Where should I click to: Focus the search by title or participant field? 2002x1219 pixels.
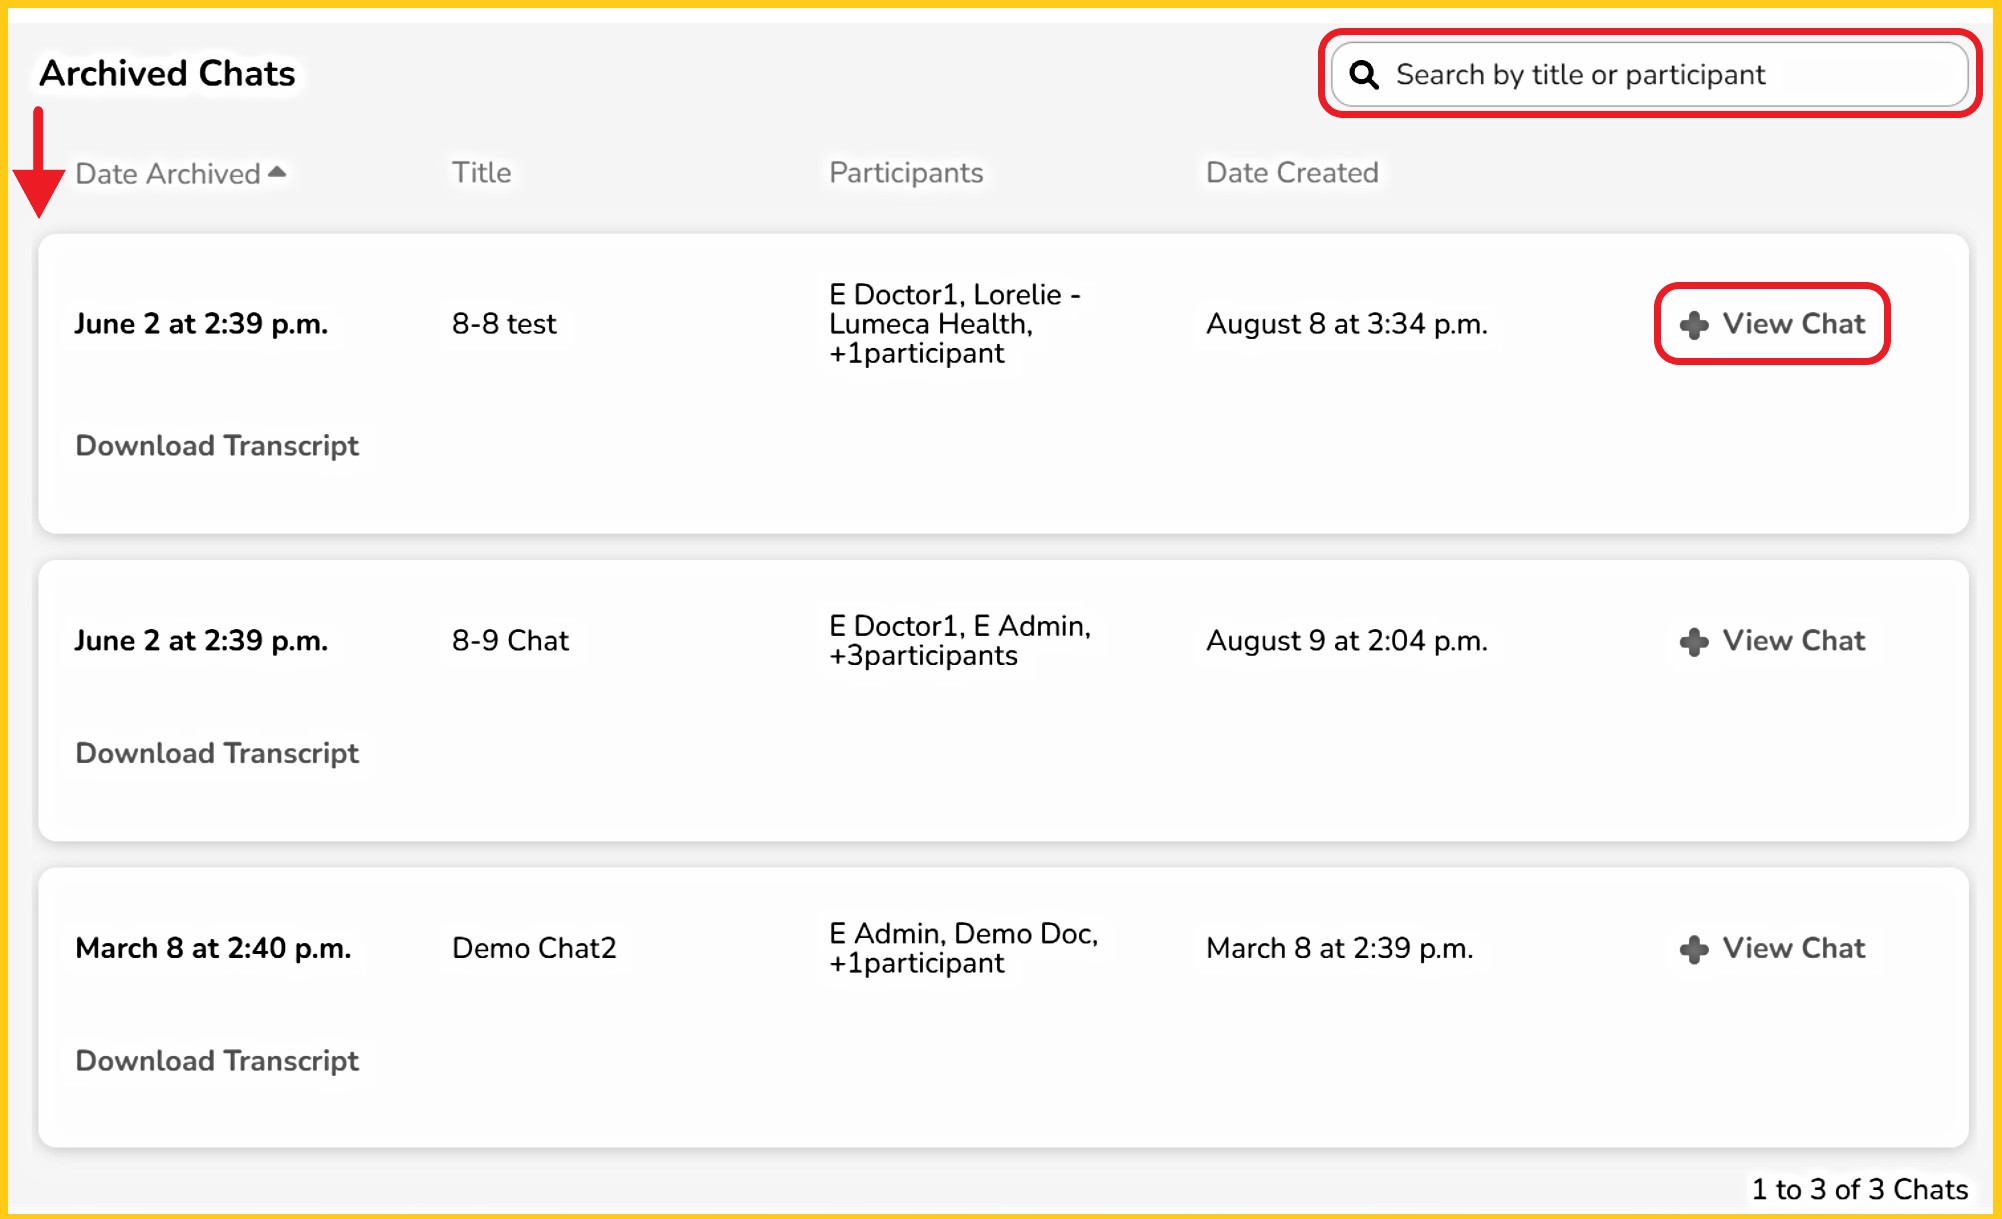pos(1660,75)
